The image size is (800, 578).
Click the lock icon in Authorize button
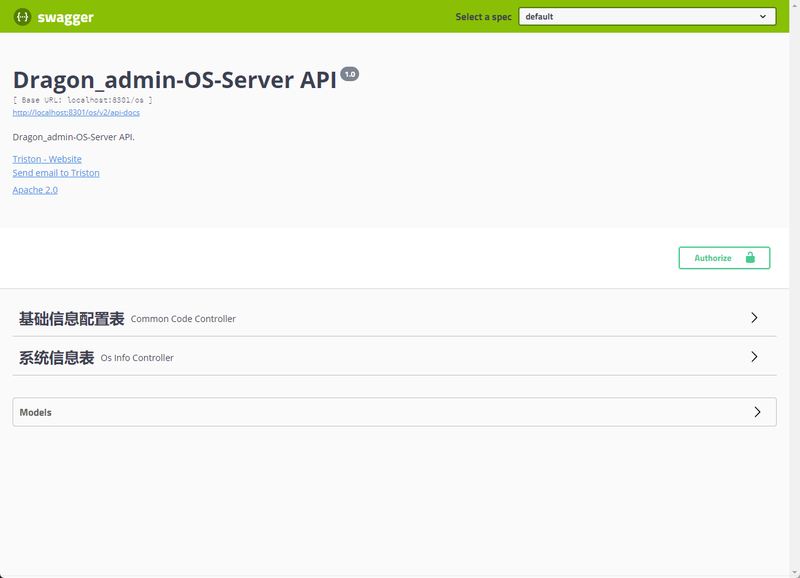[x=750, y=258]
